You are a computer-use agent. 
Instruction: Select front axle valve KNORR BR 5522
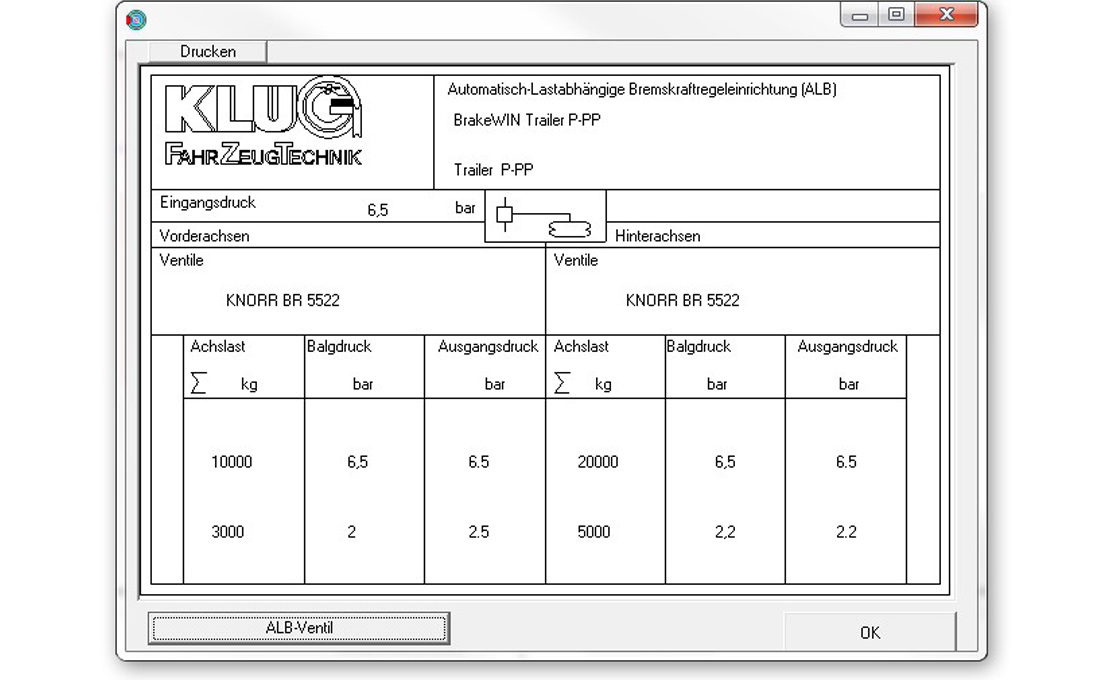[282, 301]
